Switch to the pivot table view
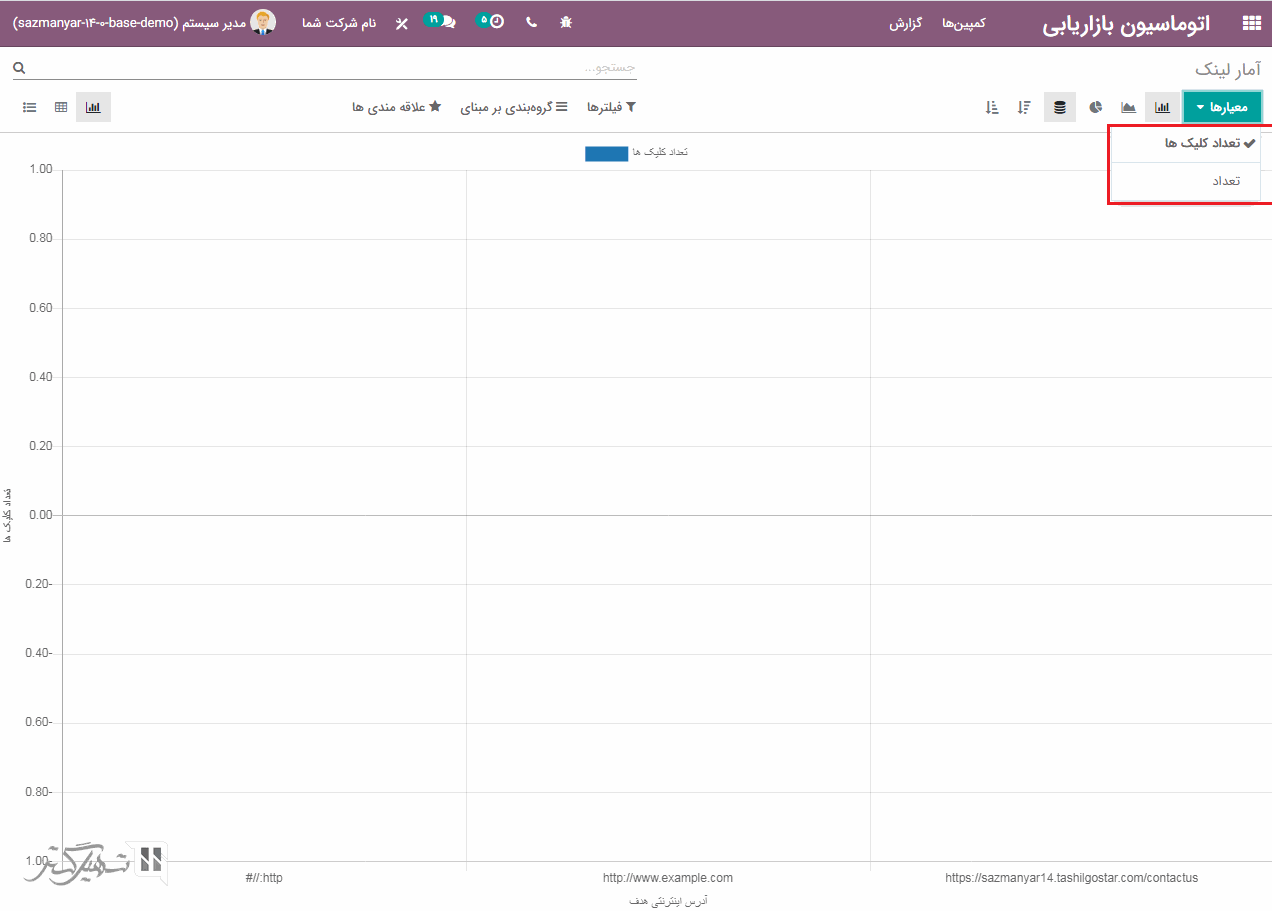1272x911 pixels. 61,107
